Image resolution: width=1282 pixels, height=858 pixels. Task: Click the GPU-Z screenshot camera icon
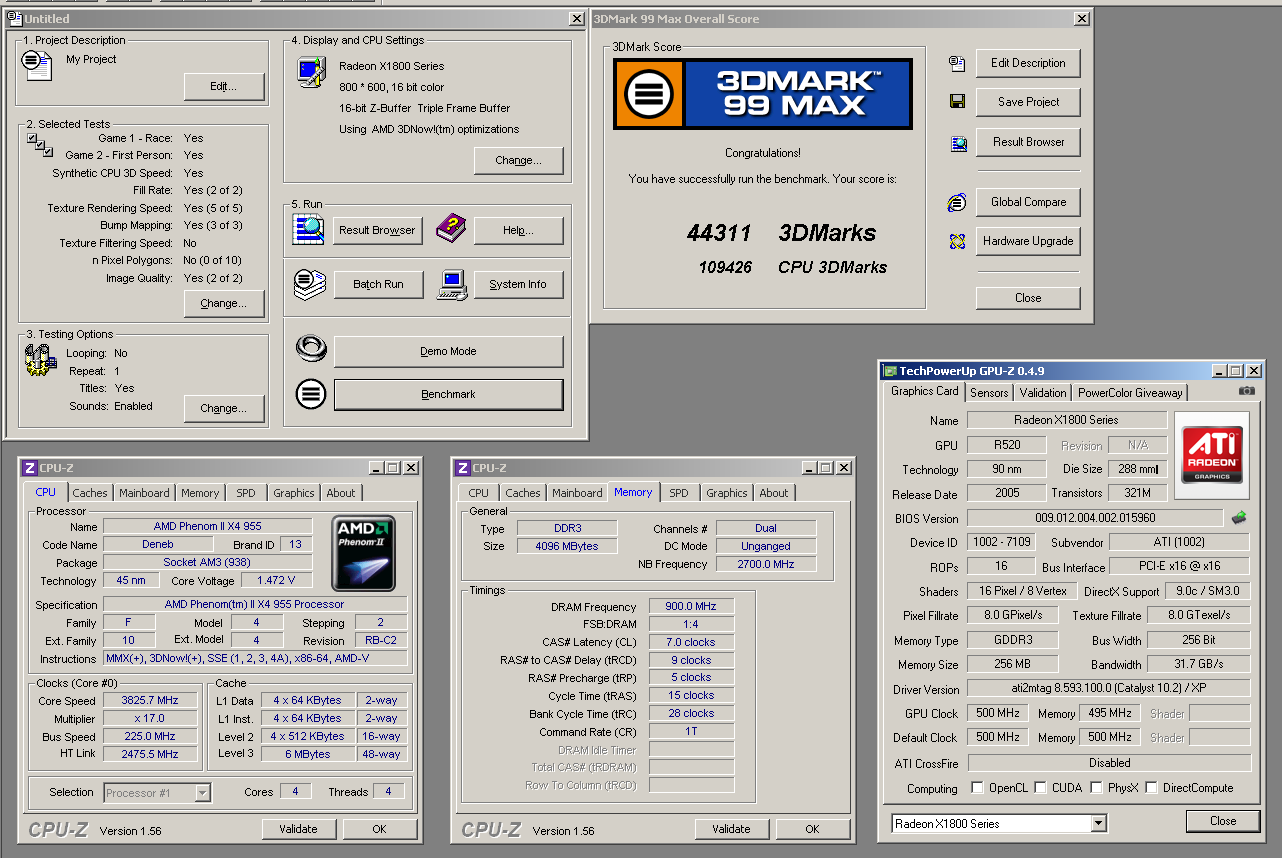[x=1246, y=392]
